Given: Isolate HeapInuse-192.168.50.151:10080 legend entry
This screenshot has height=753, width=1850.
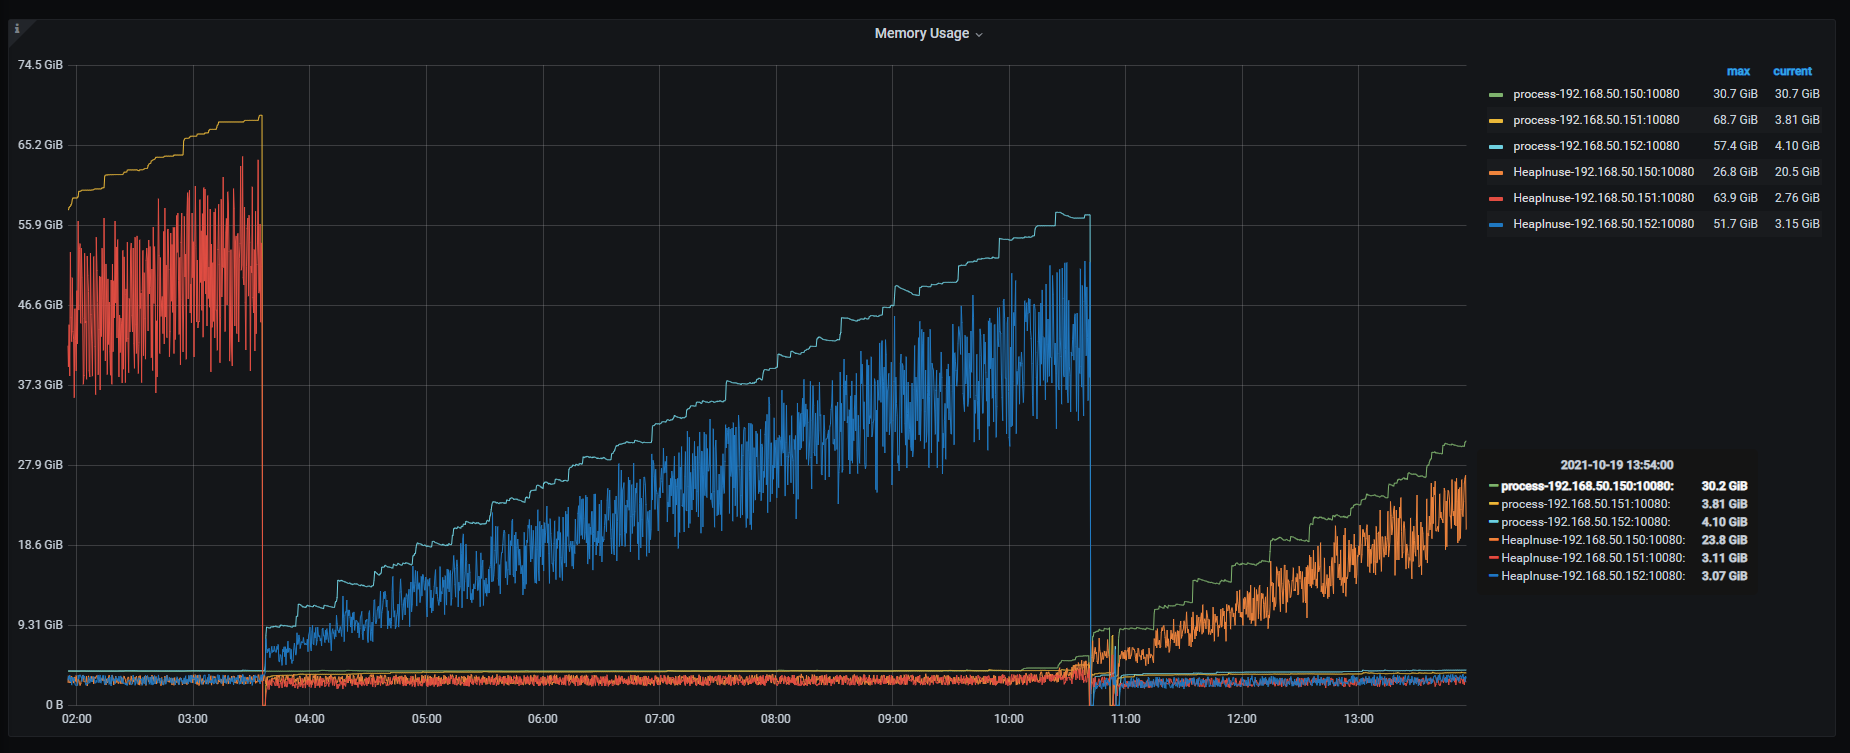Looking at the screenshot, I should pos(1603,198).
